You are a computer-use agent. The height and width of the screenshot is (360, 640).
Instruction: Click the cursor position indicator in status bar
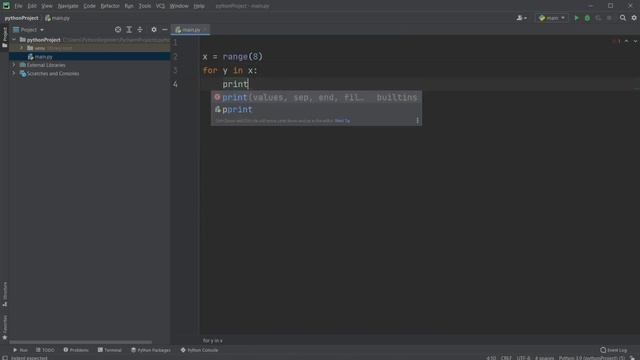pyautogui.click(x=491, y=358)
